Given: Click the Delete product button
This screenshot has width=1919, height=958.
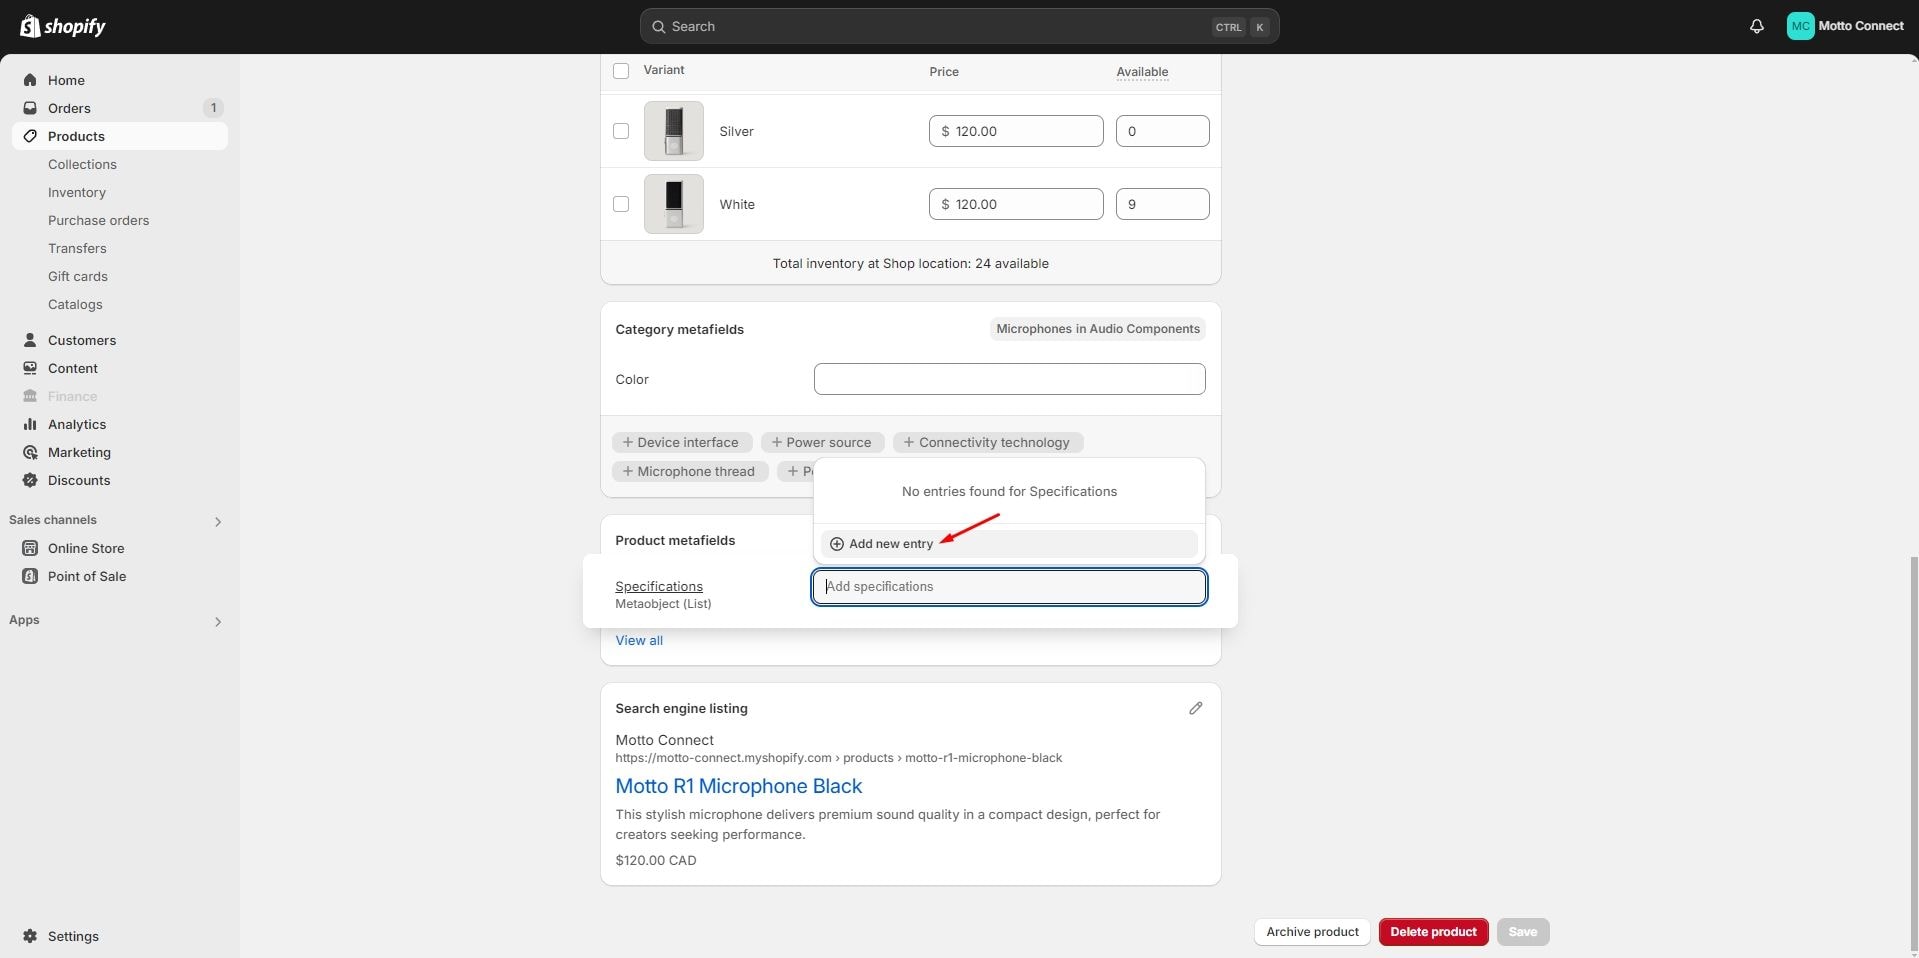Looking at the screenshot, I should [1432, 932].
